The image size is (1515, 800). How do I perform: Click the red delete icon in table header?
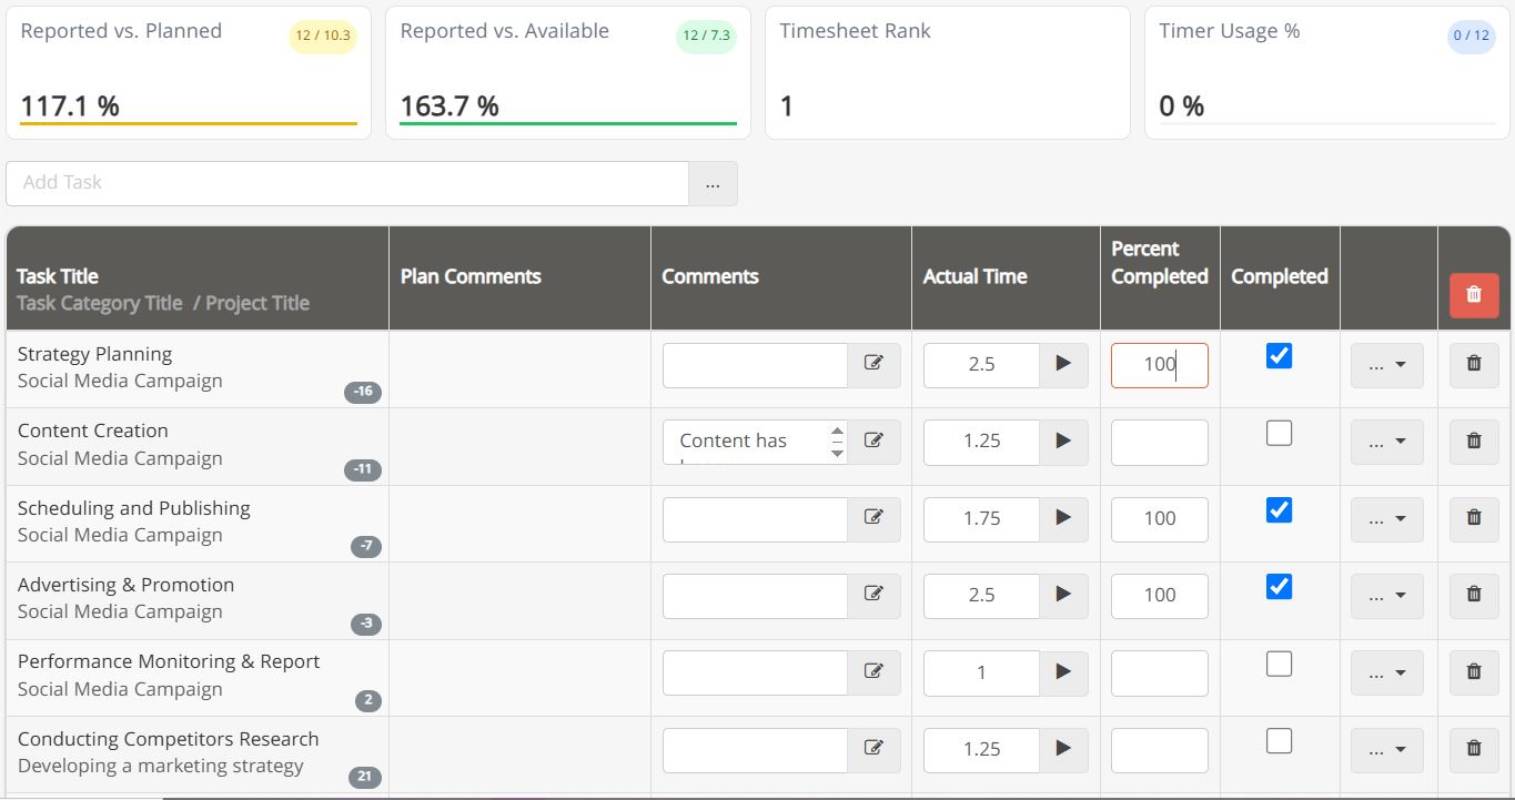pyautogui.click(x=1473, y=296)
